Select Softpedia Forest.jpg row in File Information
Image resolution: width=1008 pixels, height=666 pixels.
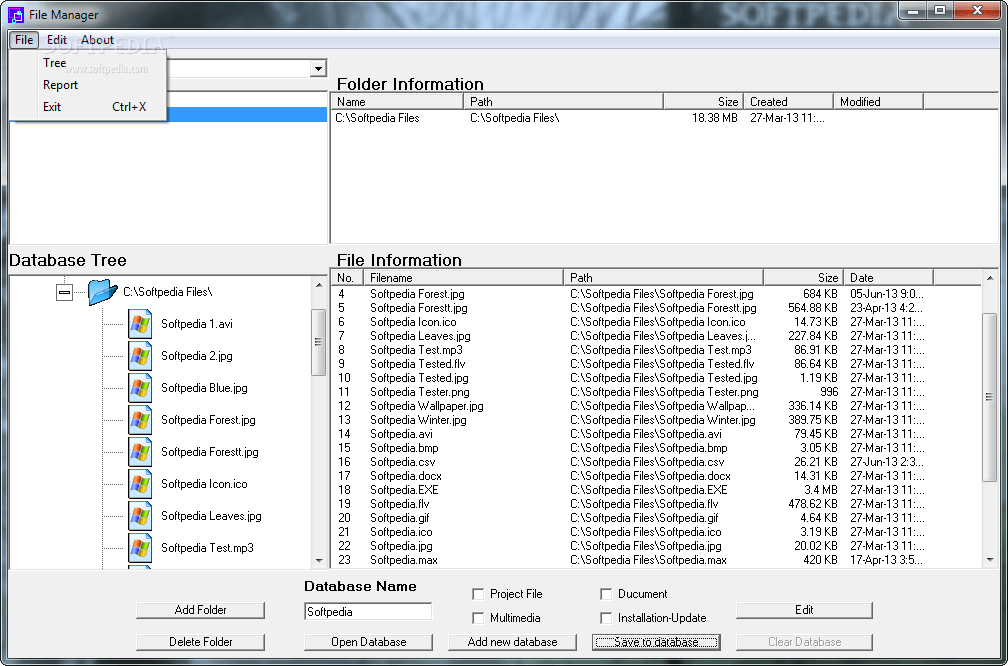click(656, 294)
